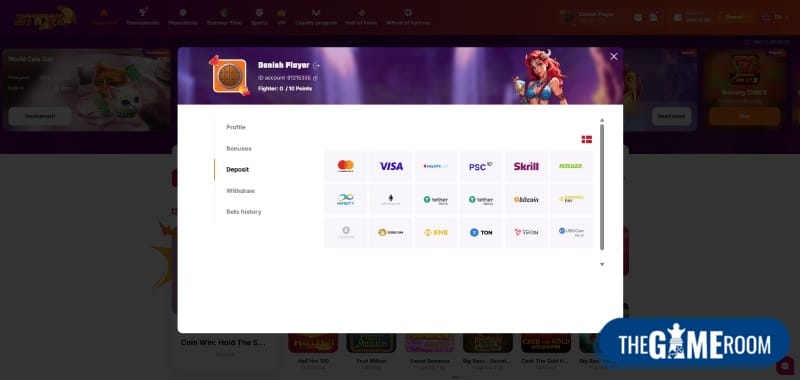Pick the PSC paysafecard option
Image resolution: width=800 pixels, height=380 pixels.
(x=481, y=166)
